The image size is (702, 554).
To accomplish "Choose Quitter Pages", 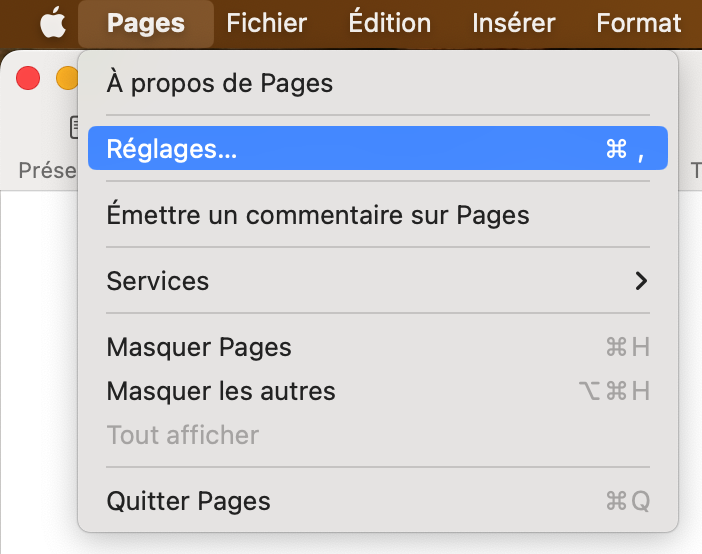I will (189, 500).
